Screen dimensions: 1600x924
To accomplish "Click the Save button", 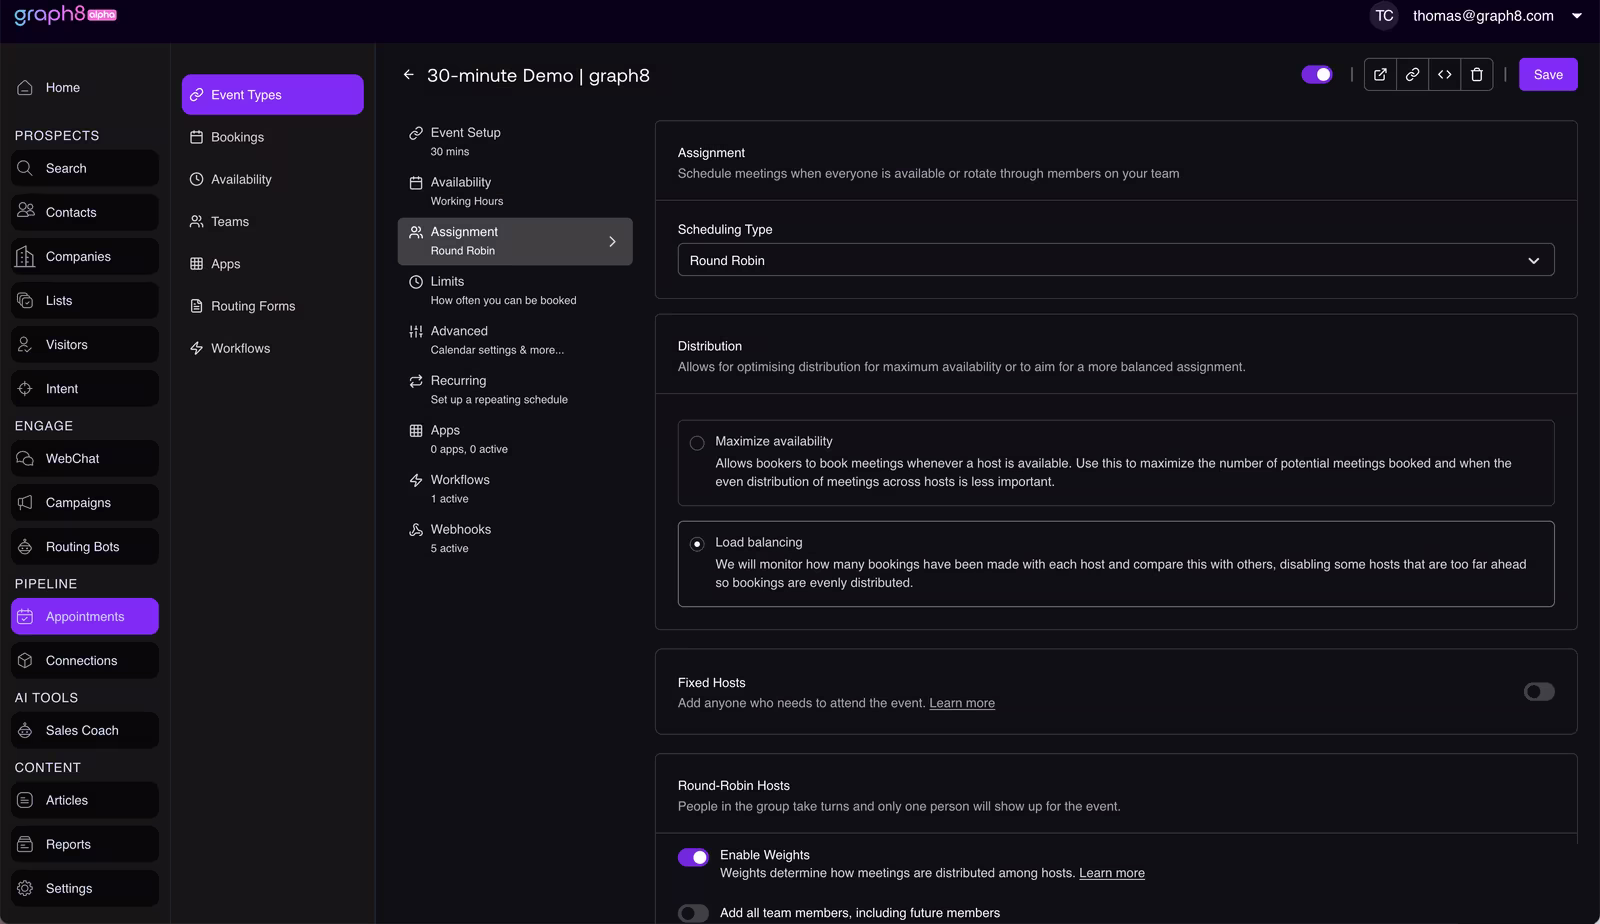I will click(x=1548, y=75).
